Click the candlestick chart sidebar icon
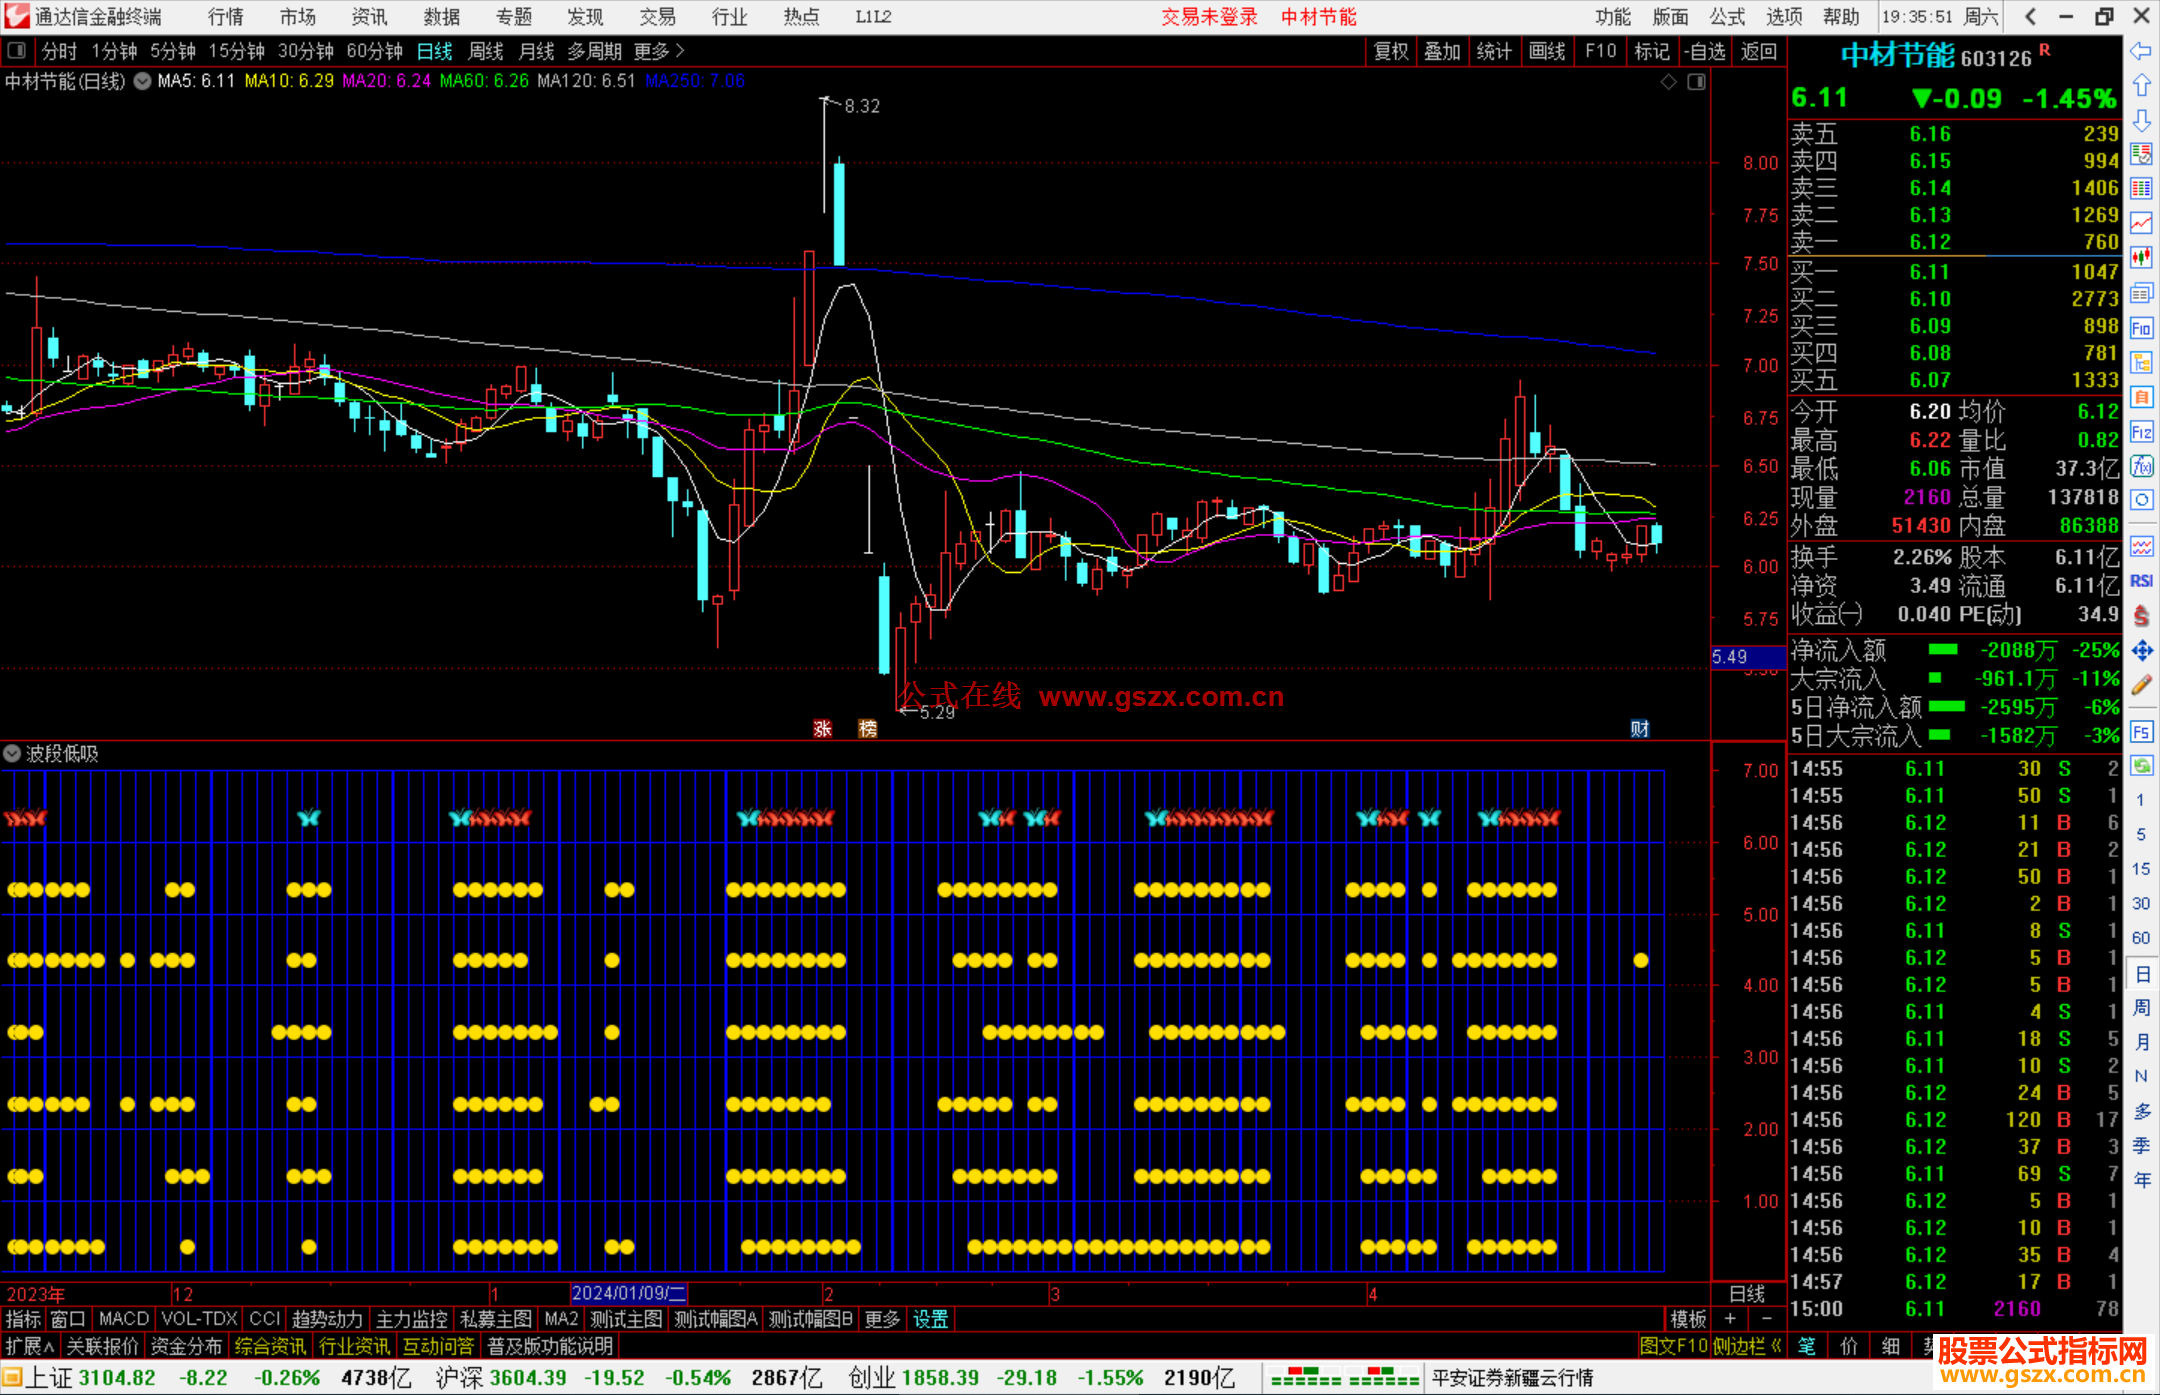The image size is (2160, 1395). [2141, 258]
